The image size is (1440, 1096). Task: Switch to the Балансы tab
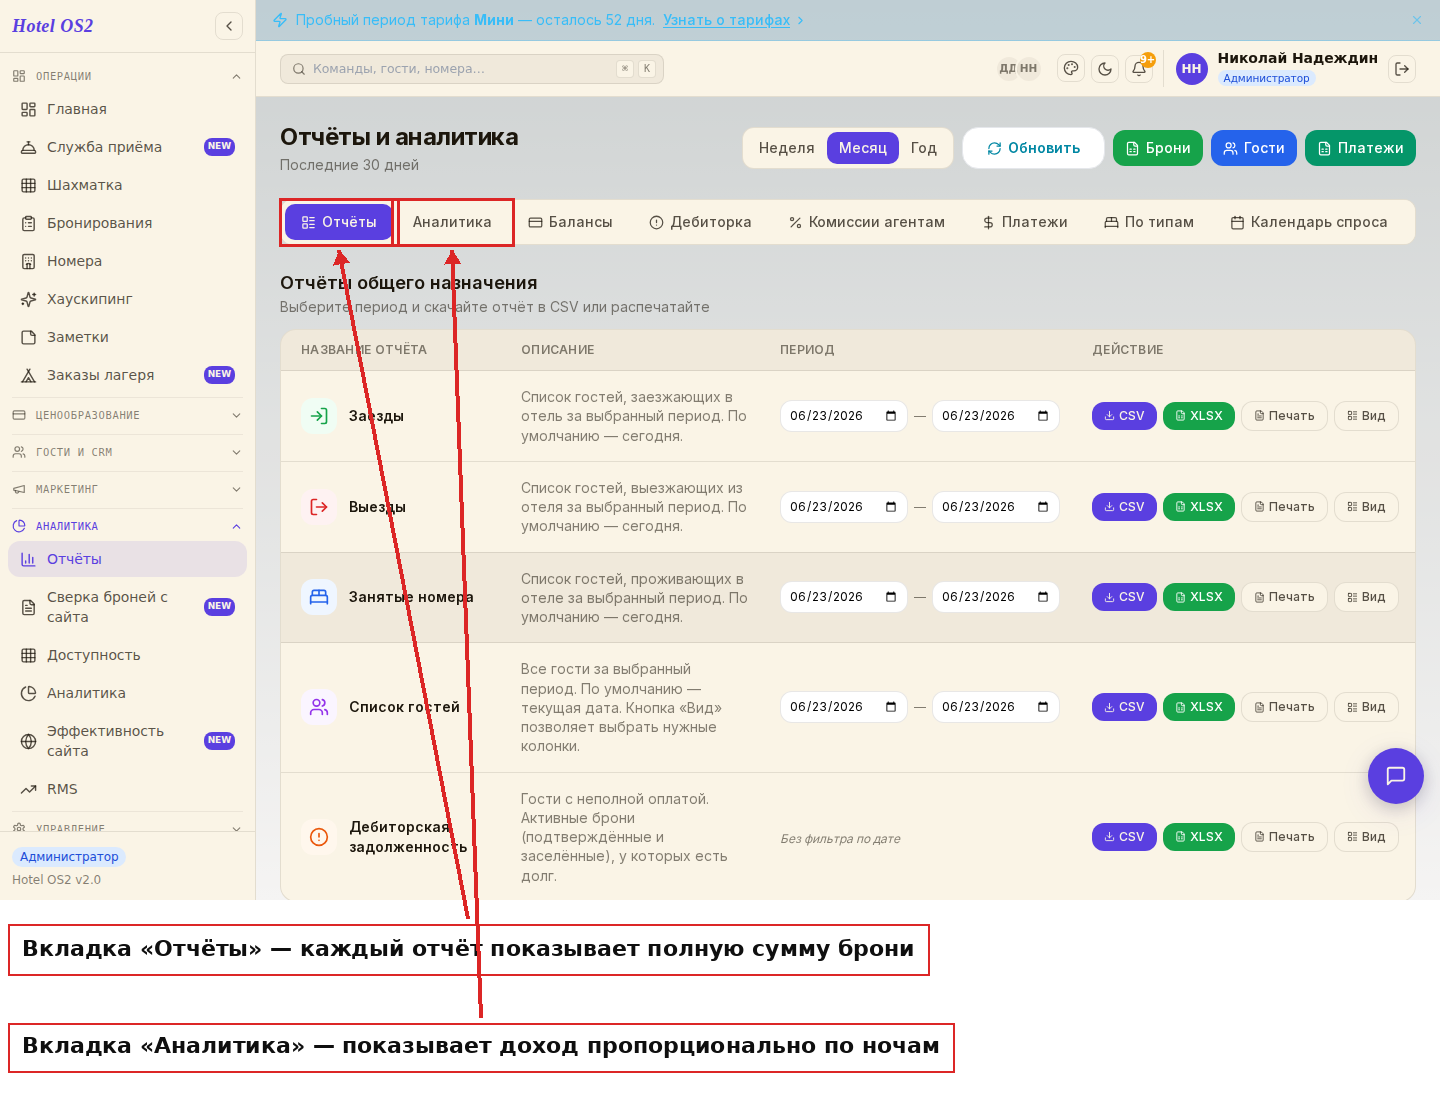click(570, 222)
